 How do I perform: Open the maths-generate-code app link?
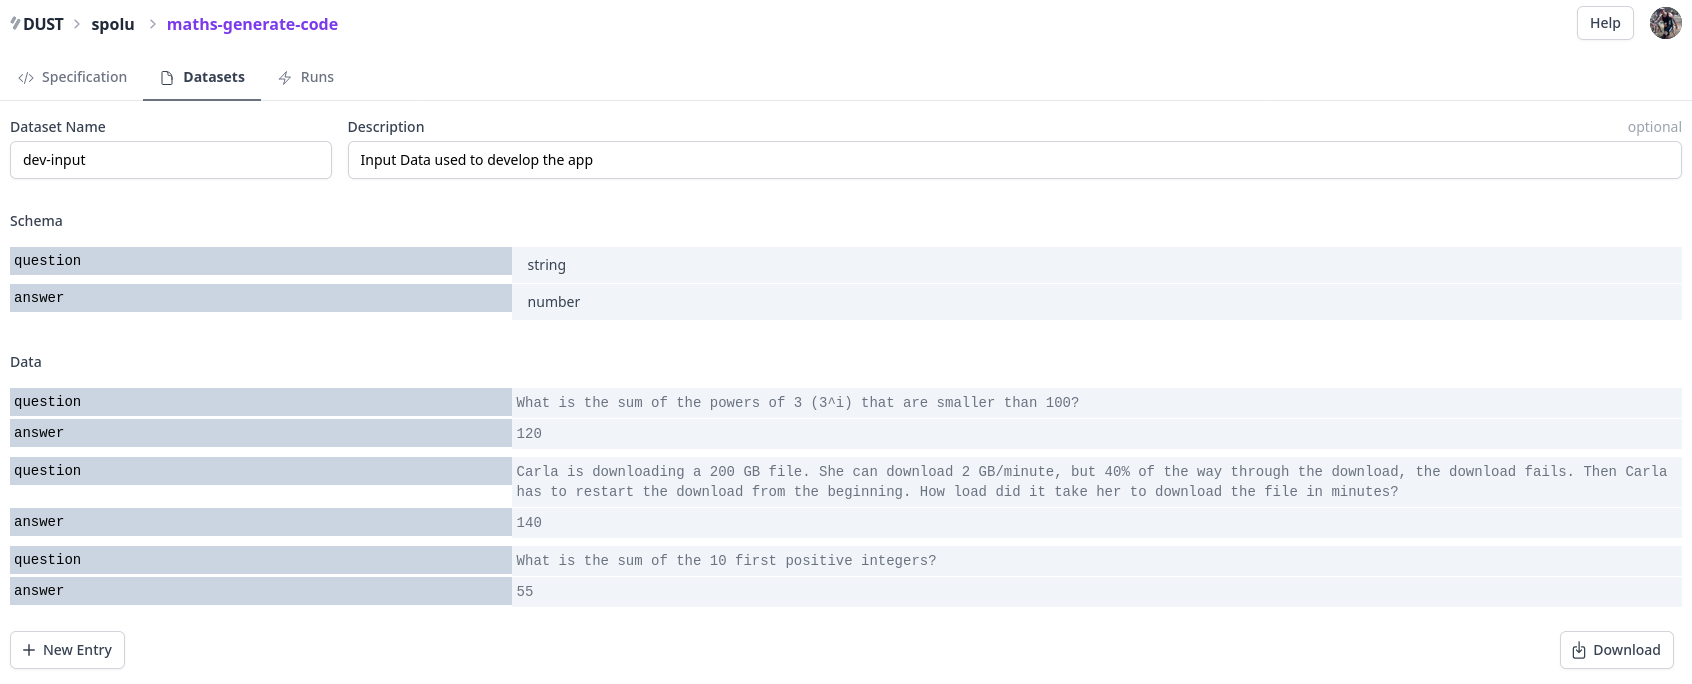pos(252,24)
